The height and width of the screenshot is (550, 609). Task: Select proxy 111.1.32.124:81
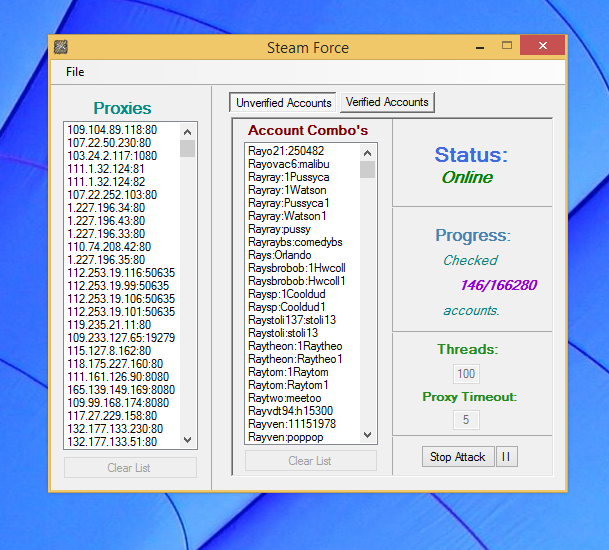point(106,169)
